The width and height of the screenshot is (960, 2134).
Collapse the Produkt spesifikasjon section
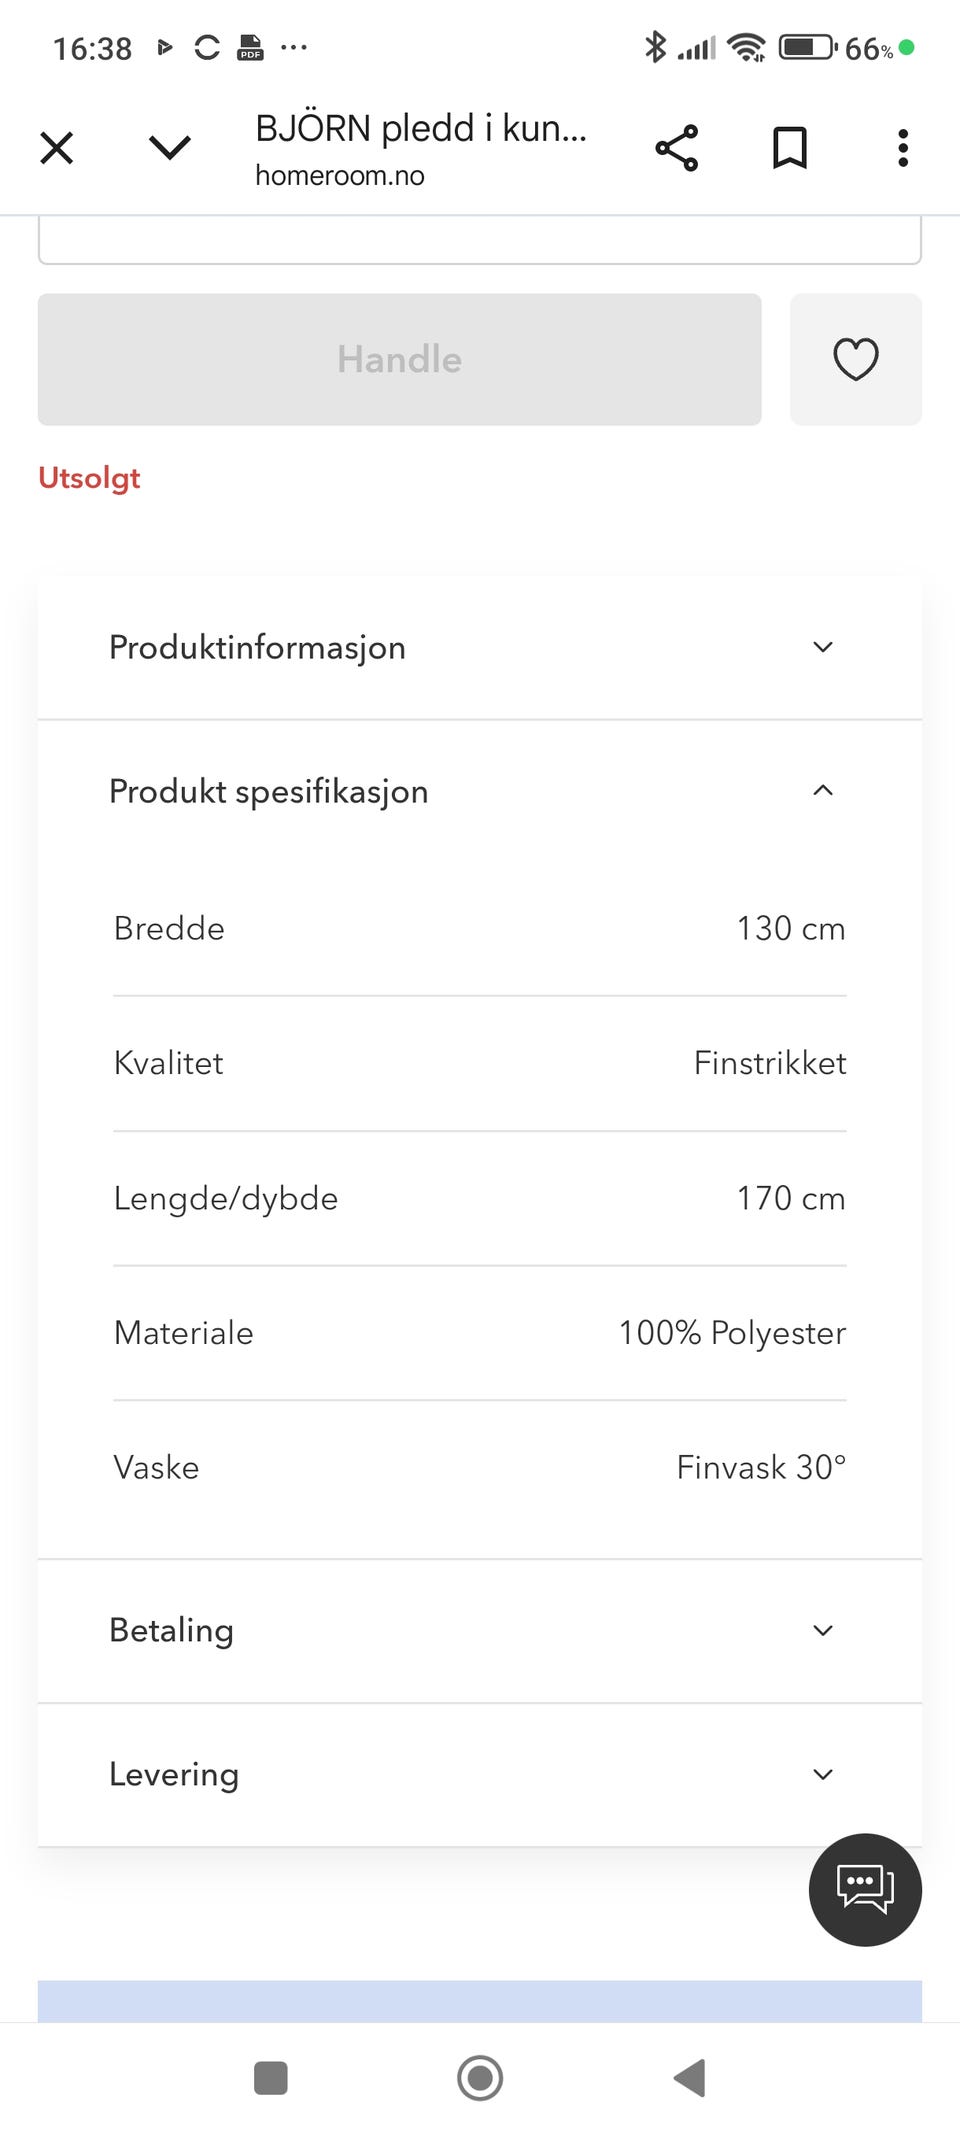(480, 791)
